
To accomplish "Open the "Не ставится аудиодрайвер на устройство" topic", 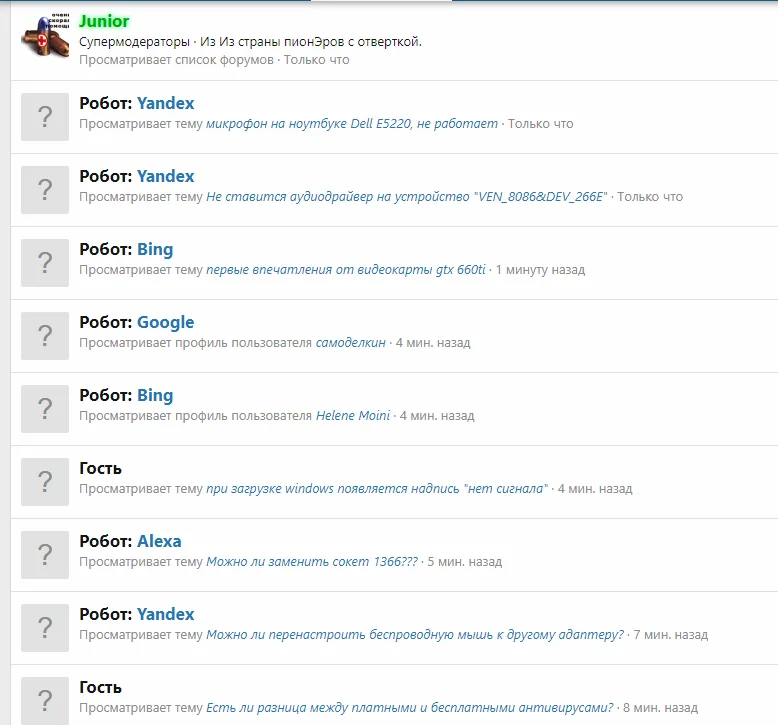I will click(407, 197).
